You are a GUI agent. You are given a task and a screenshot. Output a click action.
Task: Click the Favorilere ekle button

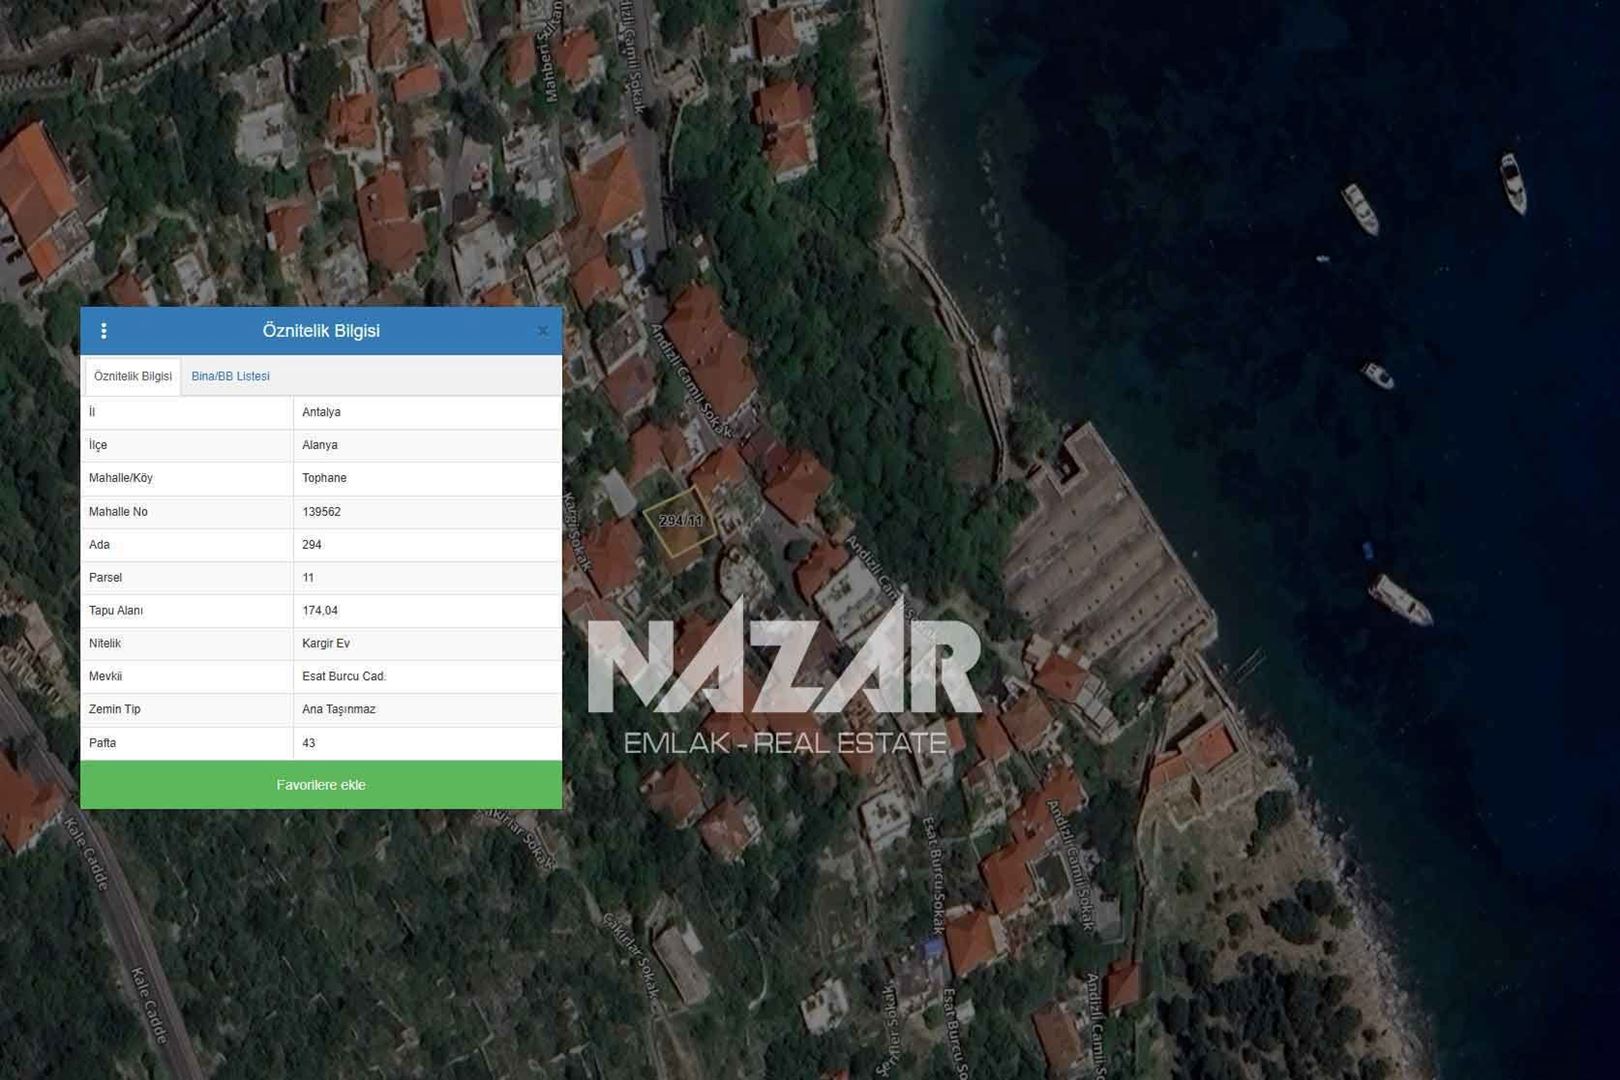point(321,785)
